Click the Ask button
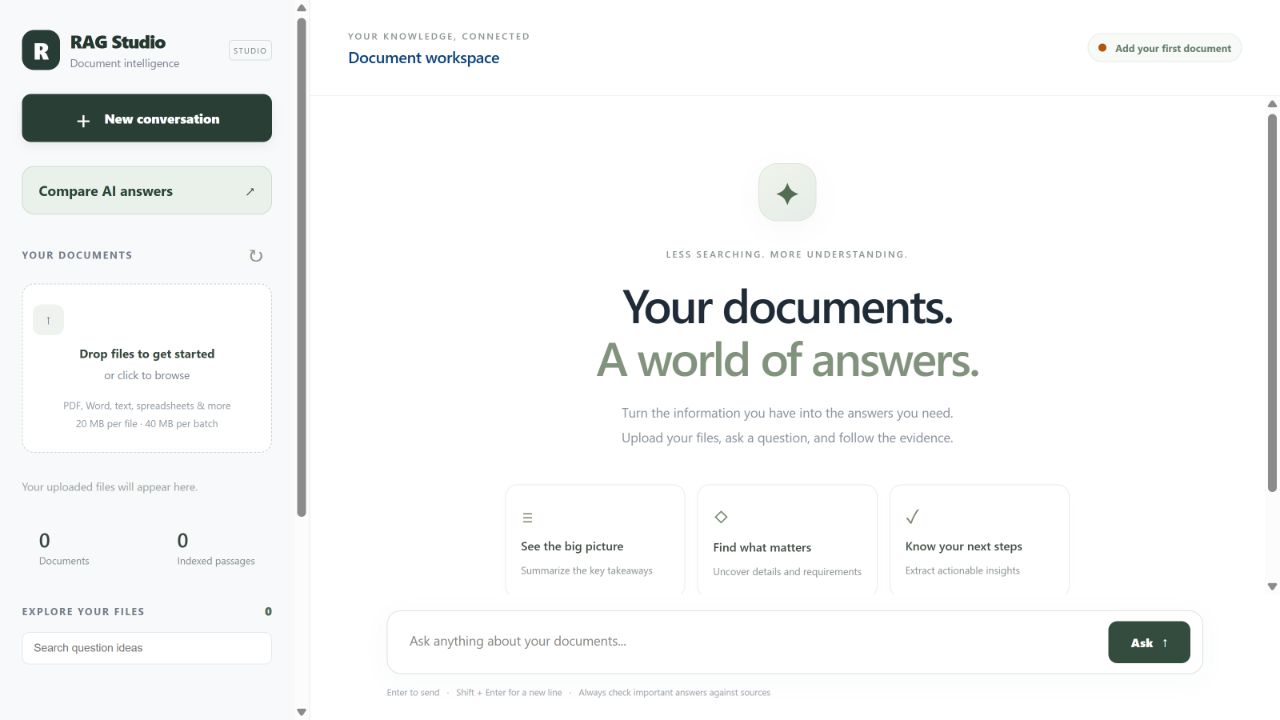This screenshot has height=720, width=1280. 1149,642
